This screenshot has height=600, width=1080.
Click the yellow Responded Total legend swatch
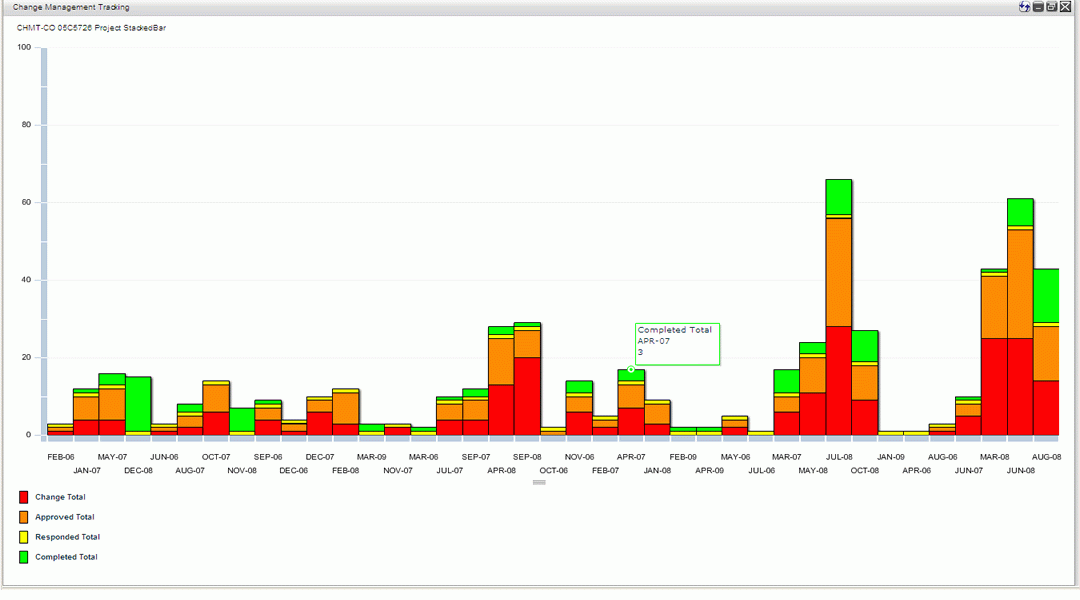pyautogui.click(x=24, y=537)
